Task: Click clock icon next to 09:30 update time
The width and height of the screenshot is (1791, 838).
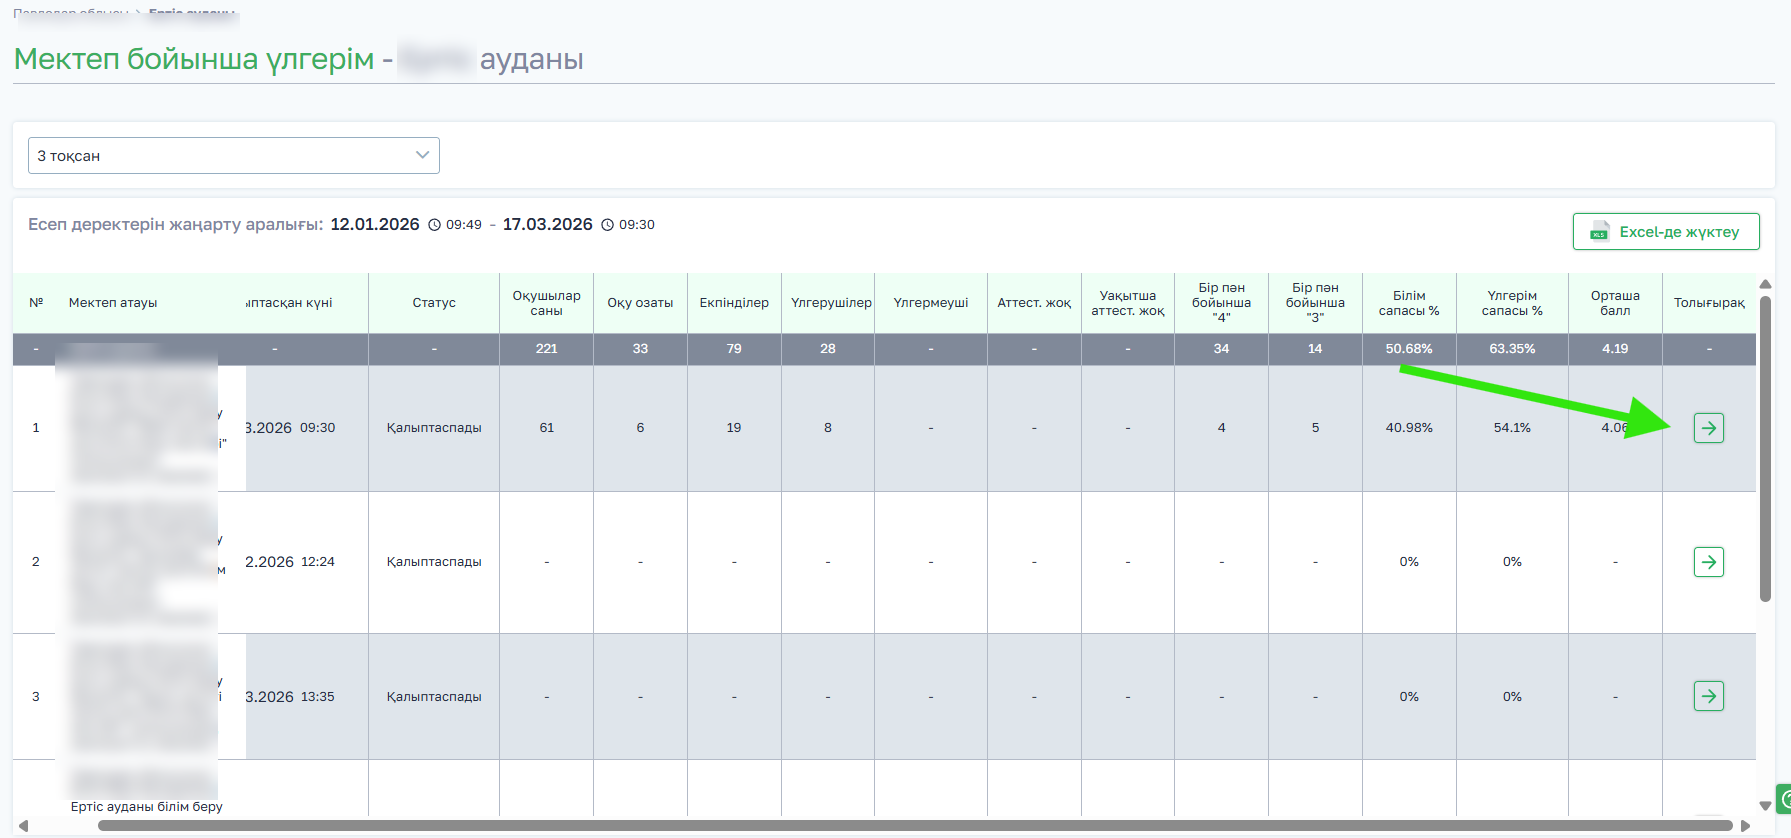Action: pos(608,225)
